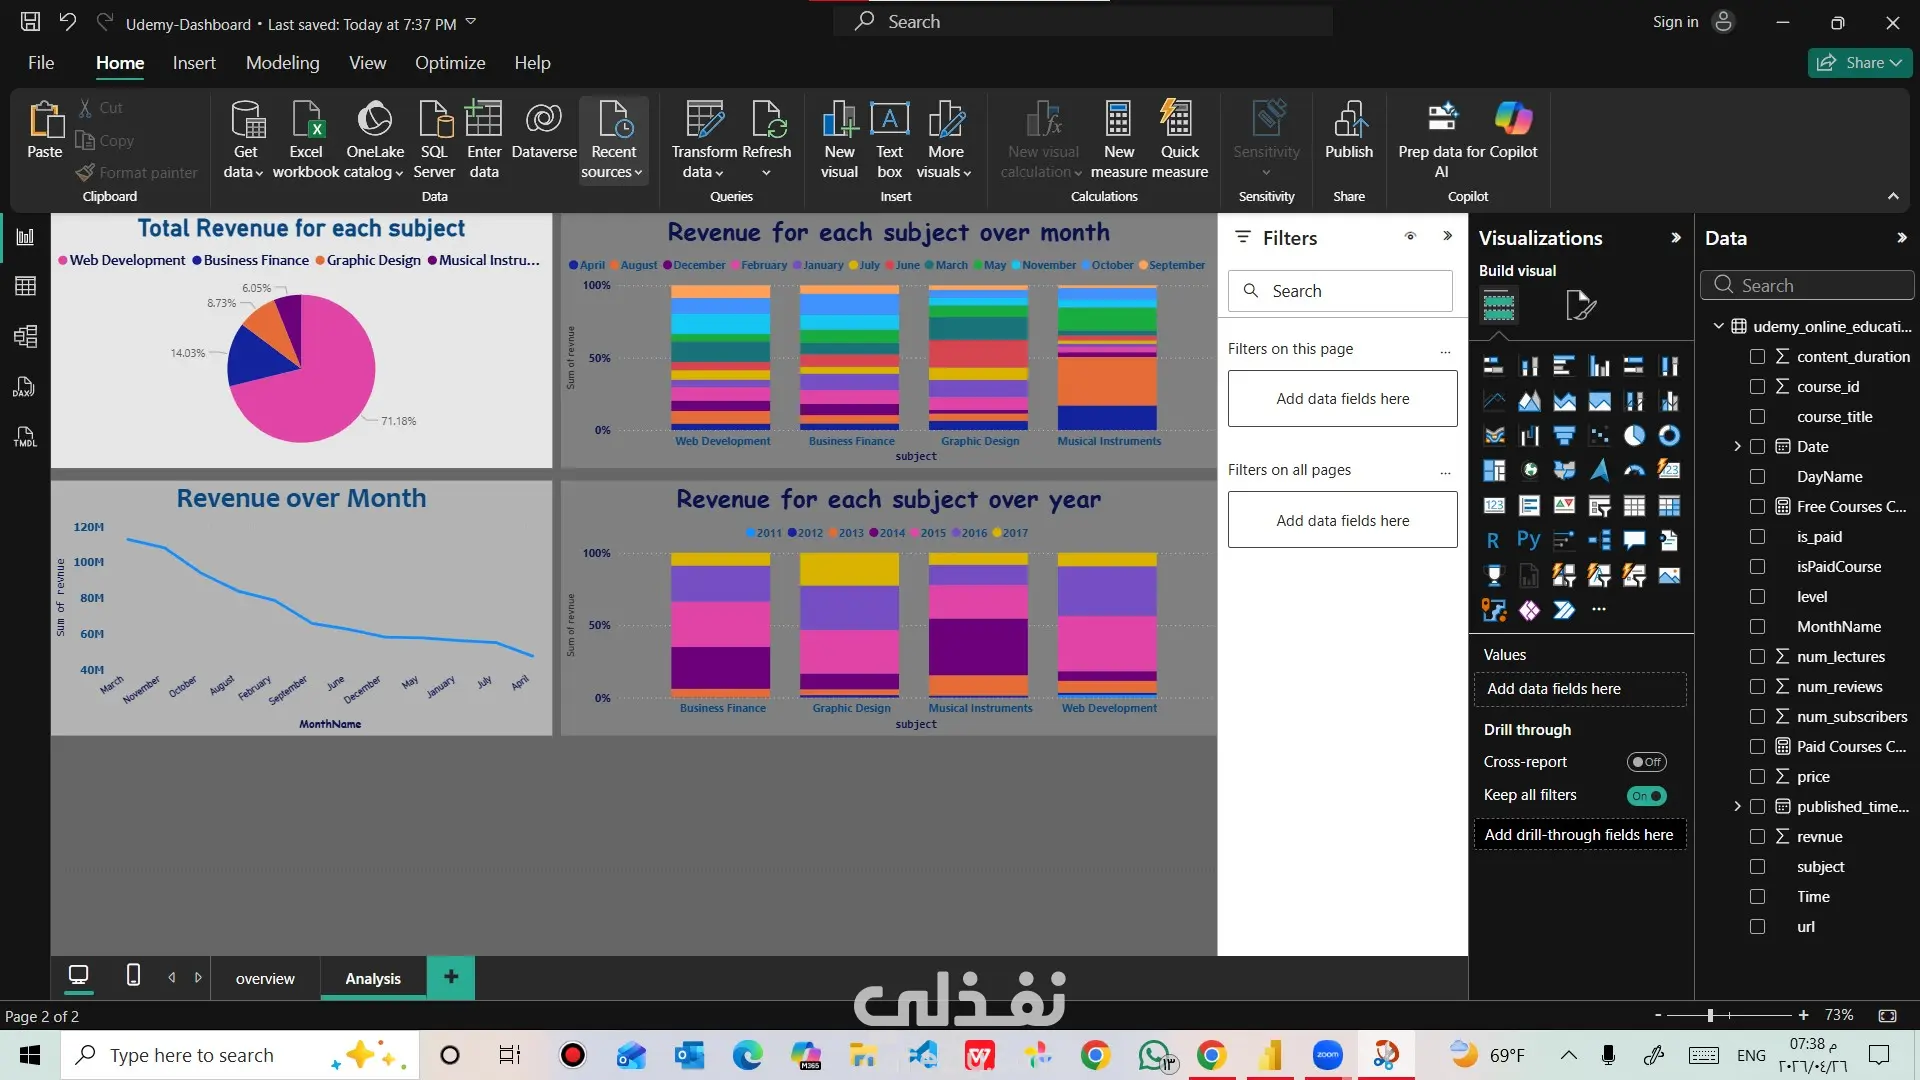Open the Get data dropdown

(x=244, y=139)
